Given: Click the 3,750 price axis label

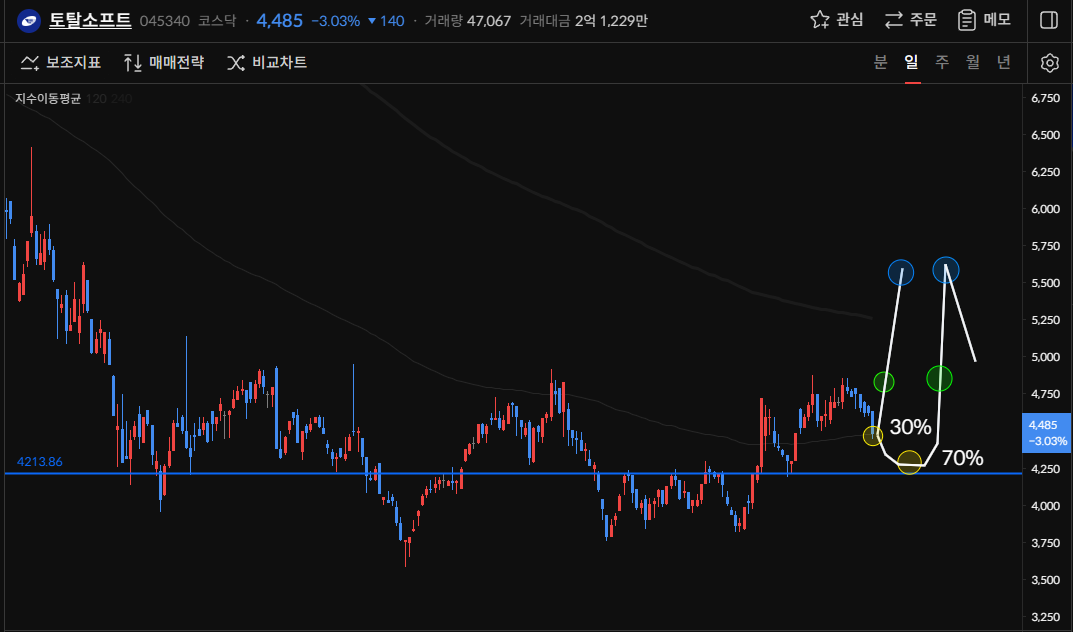Looking at the screenshot, I should click(x=1046, y=543).
